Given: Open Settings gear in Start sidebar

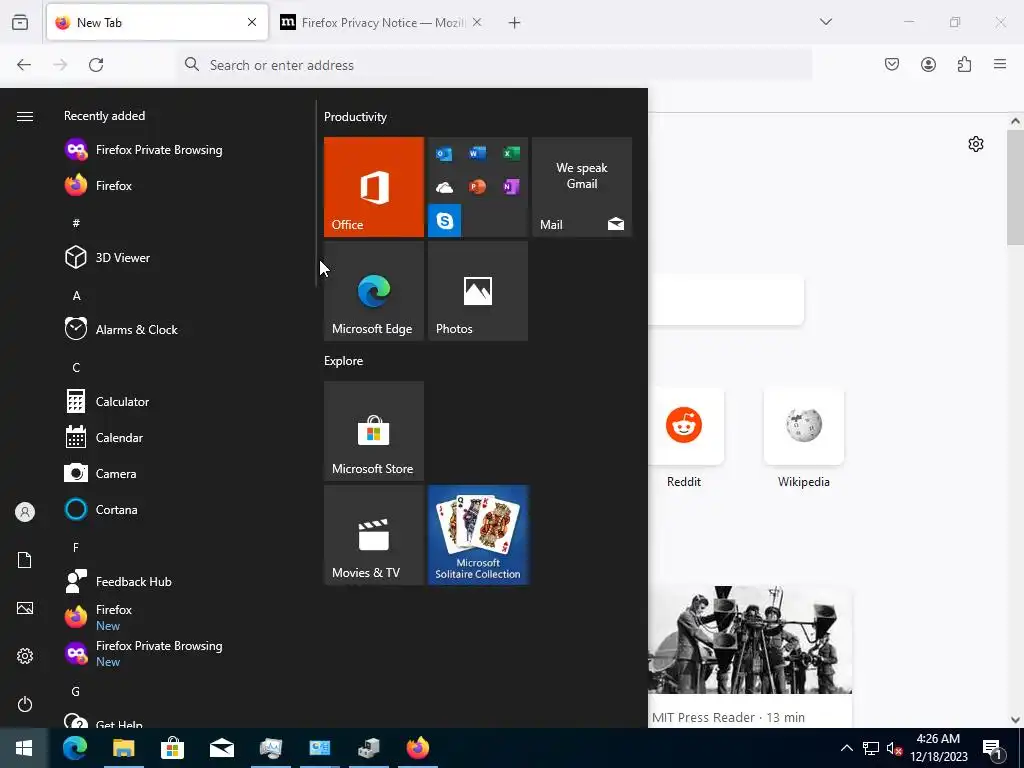Looking at the screenshot, I should click(25, 656).
